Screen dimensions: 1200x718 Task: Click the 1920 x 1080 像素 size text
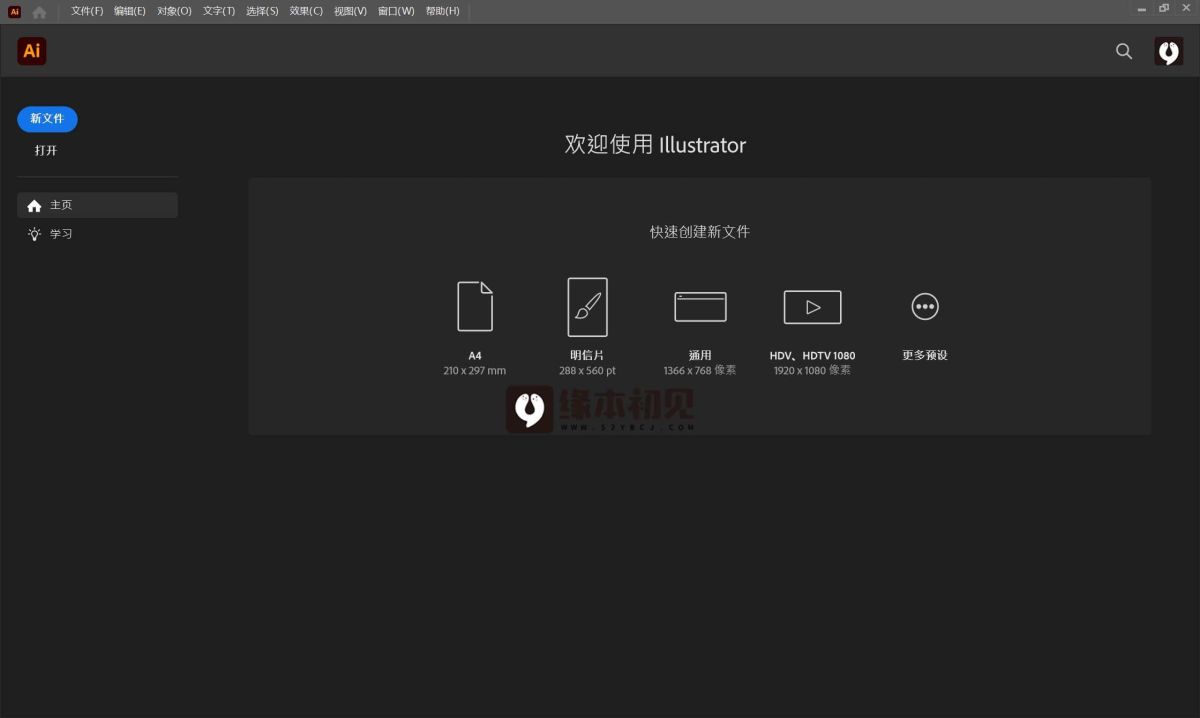tap(812, 370)
